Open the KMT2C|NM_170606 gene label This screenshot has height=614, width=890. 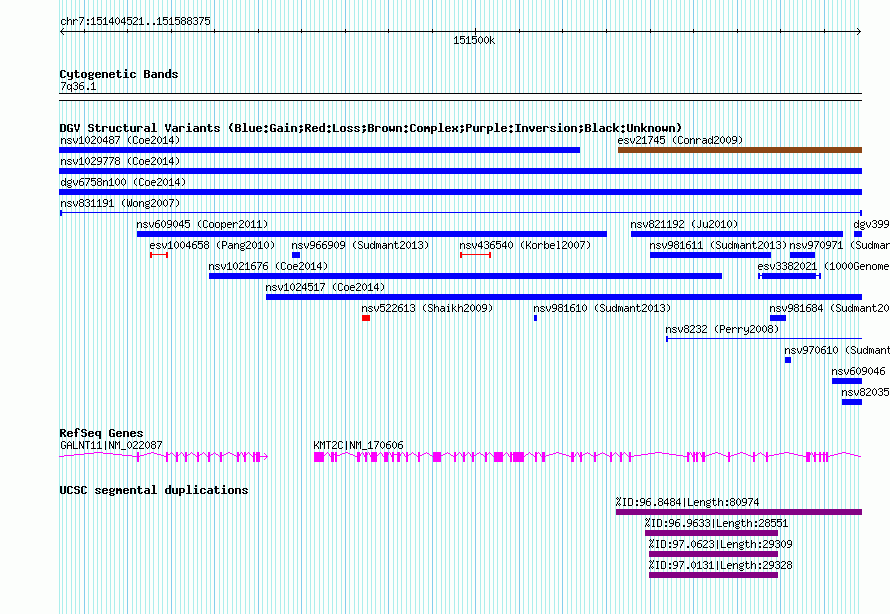pos(358,445)
